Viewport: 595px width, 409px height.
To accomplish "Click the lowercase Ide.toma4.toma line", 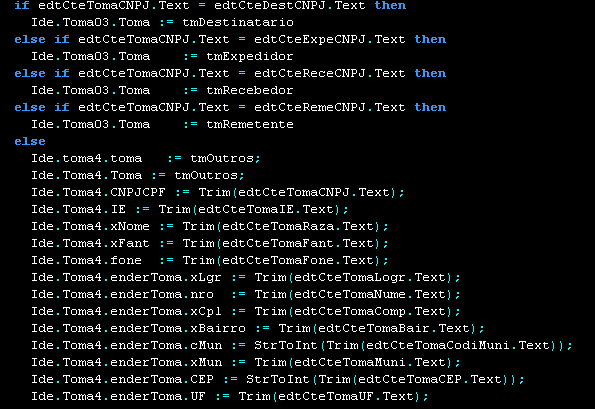I will (x=146, y=159).
